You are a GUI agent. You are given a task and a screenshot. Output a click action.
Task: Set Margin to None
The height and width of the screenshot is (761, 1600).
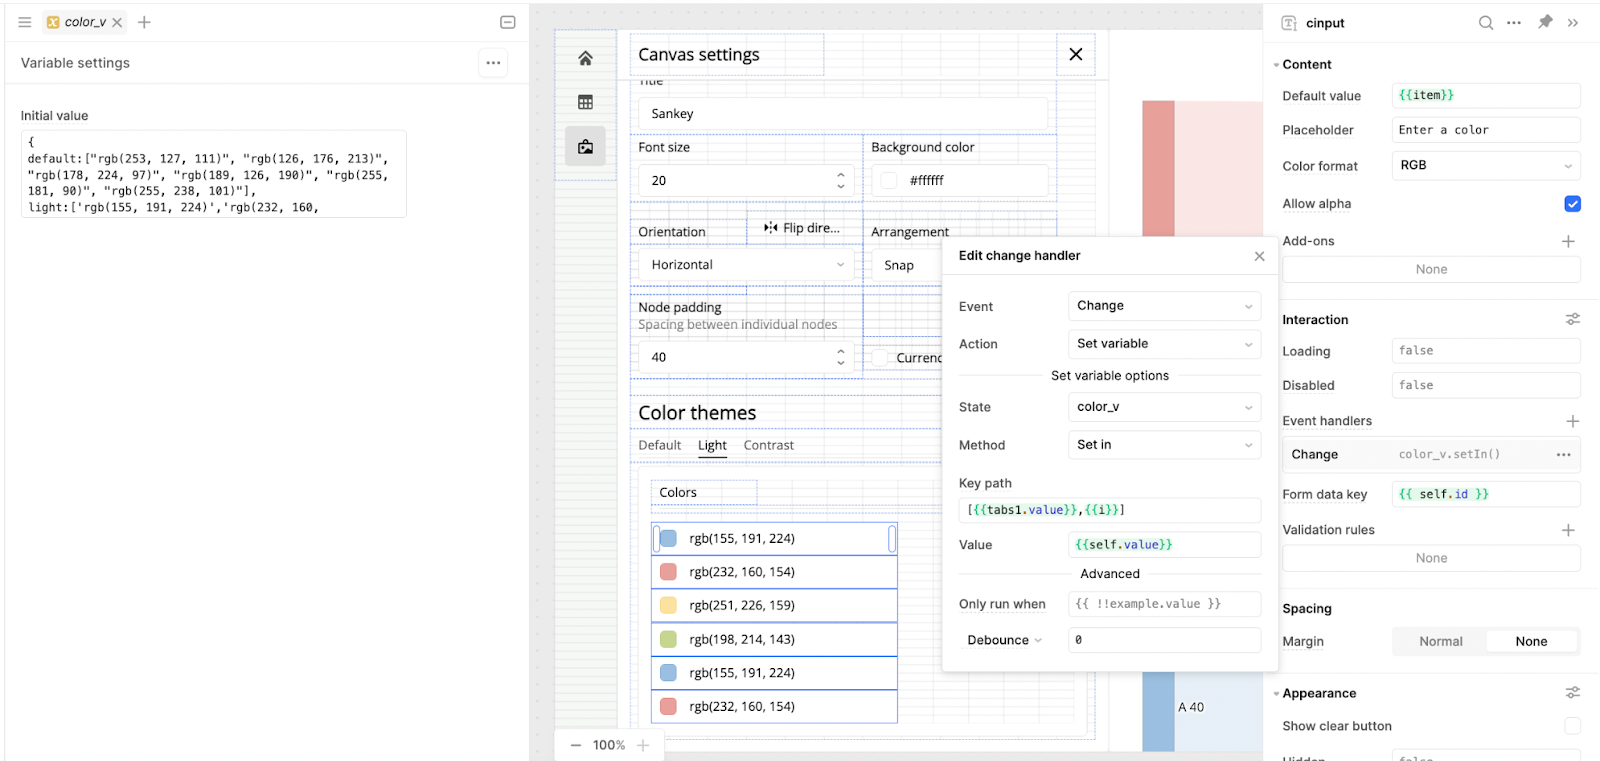(1531, 642)
